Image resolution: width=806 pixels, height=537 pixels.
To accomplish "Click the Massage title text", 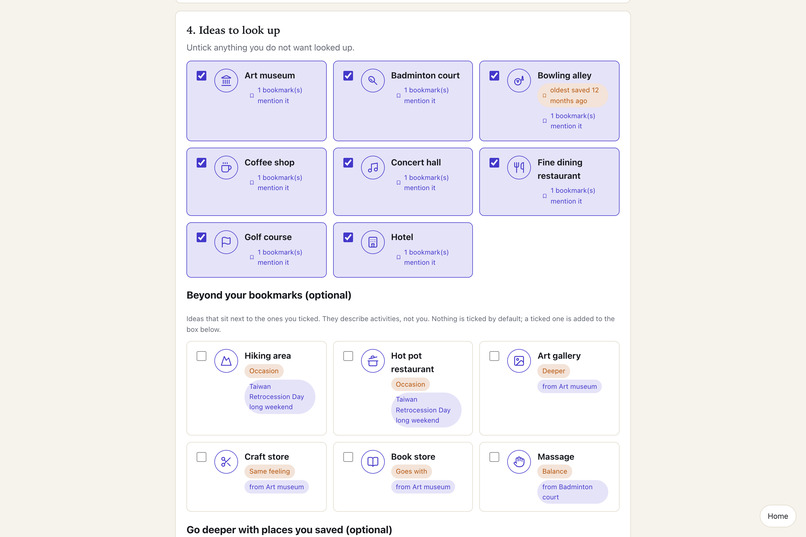I will click(556, 457).
